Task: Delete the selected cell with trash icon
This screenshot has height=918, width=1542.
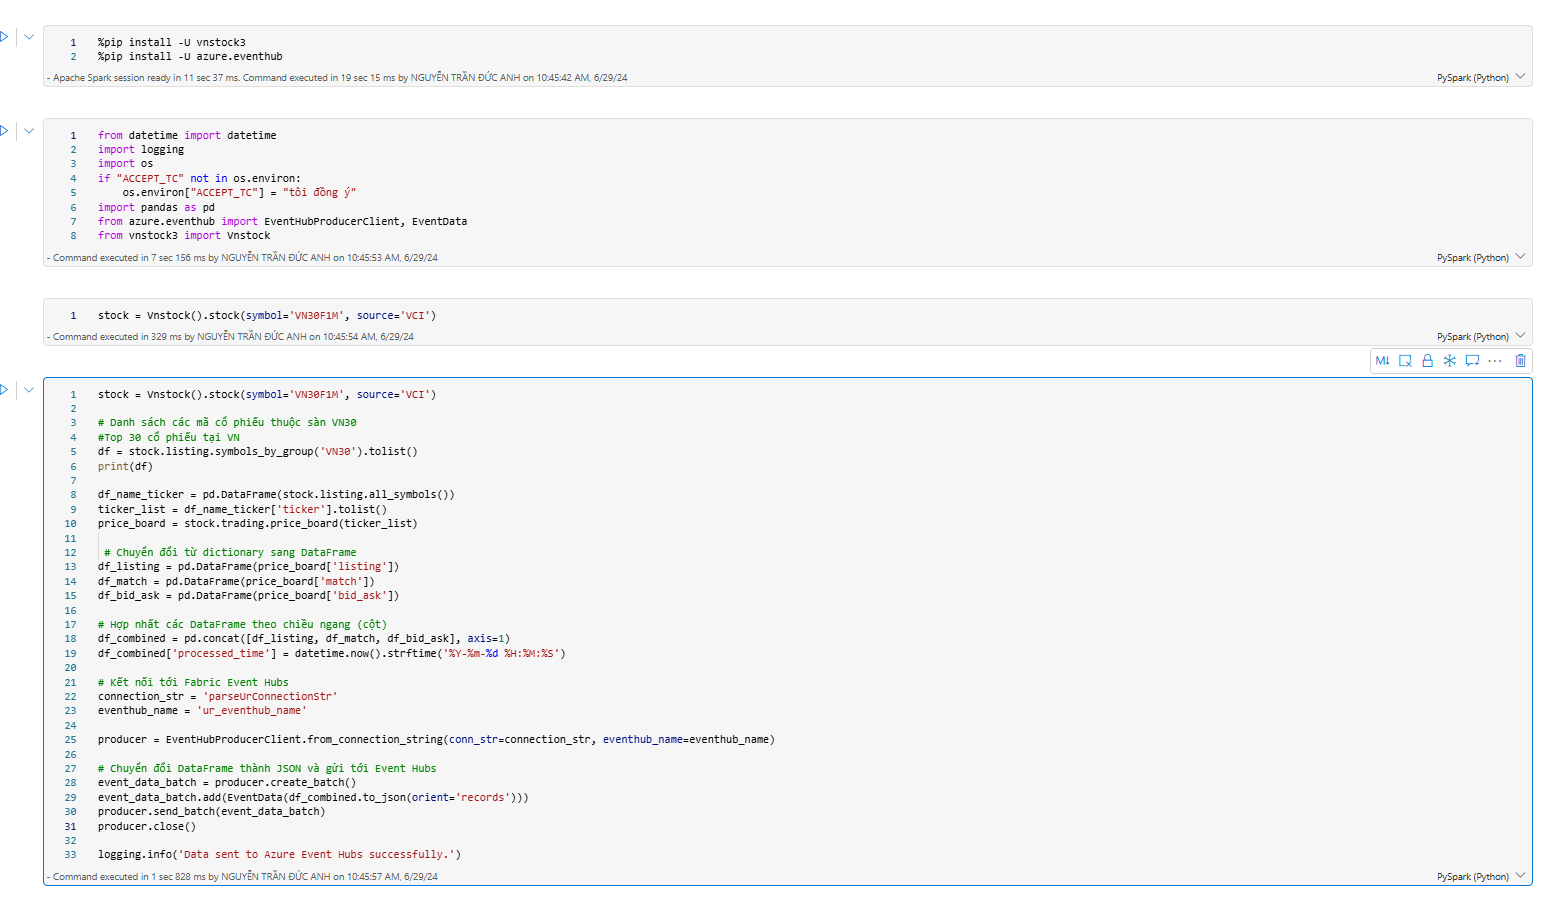Action: tap(1520, 361)
